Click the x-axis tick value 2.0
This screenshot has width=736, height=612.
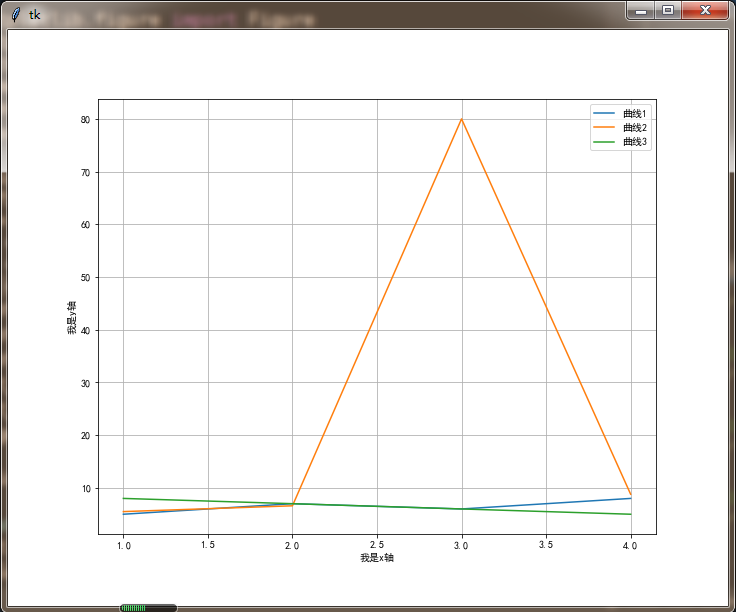[292, 545]
